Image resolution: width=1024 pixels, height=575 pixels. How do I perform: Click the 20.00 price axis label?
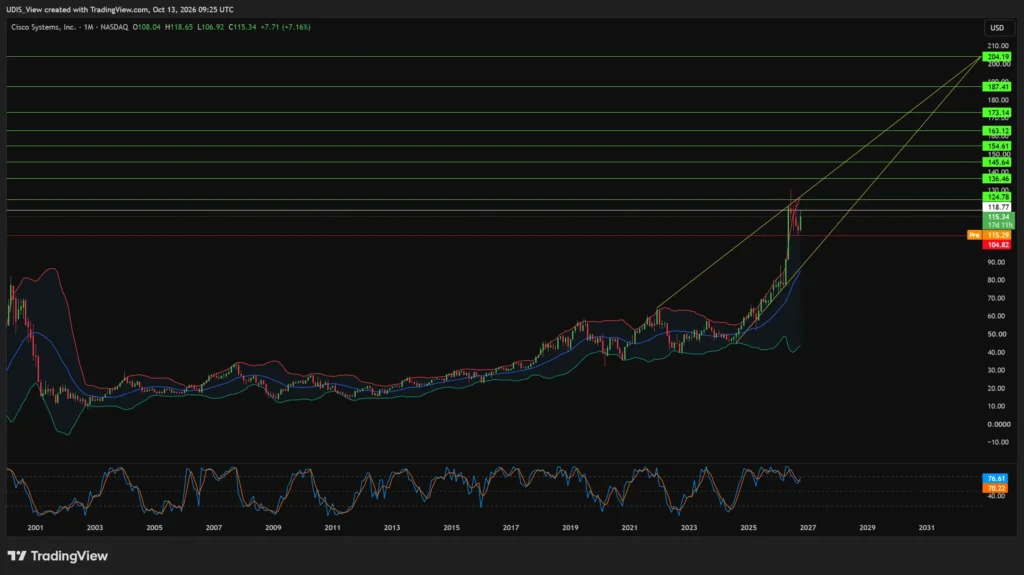coord(997,389)
